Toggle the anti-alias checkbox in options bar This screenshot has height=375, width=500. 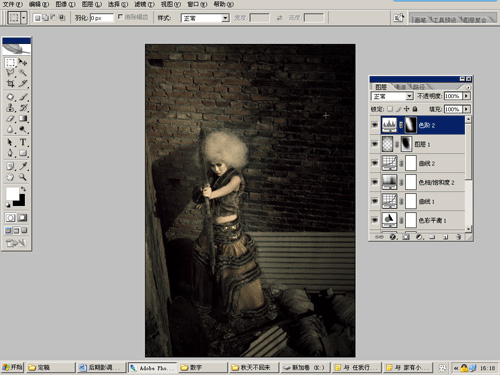(x=120, y=16)
